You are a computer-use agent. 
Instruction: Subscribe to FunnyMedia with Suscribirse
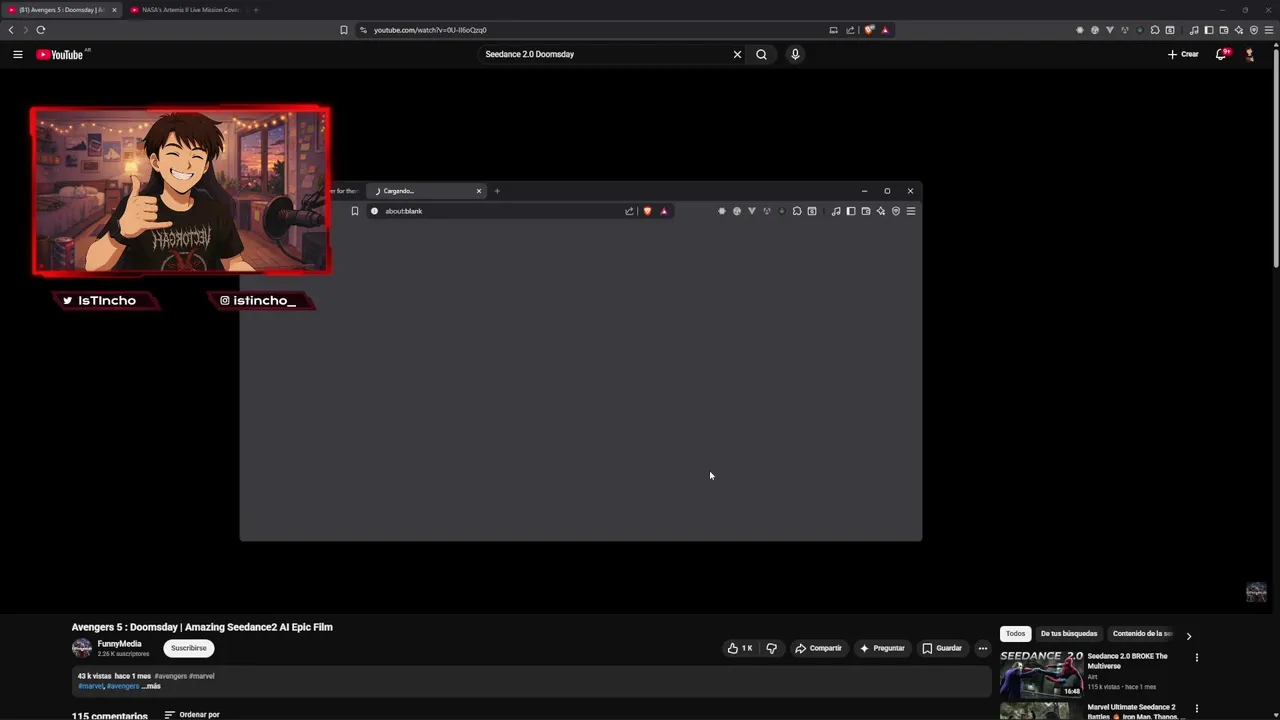pos(188,648)
